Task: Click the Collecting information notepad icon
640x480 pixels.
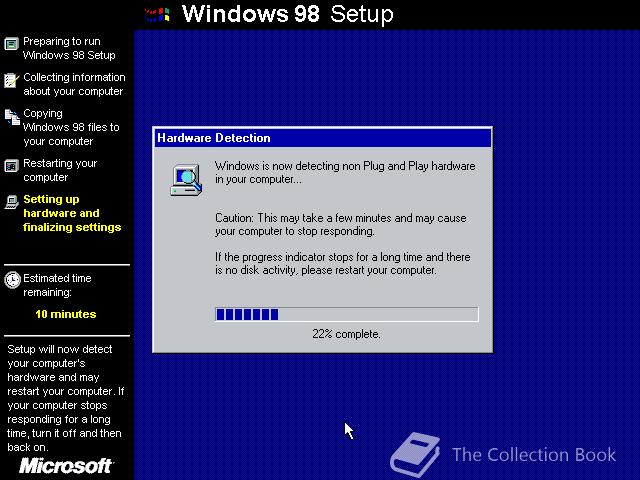Action: click(11, 80)
